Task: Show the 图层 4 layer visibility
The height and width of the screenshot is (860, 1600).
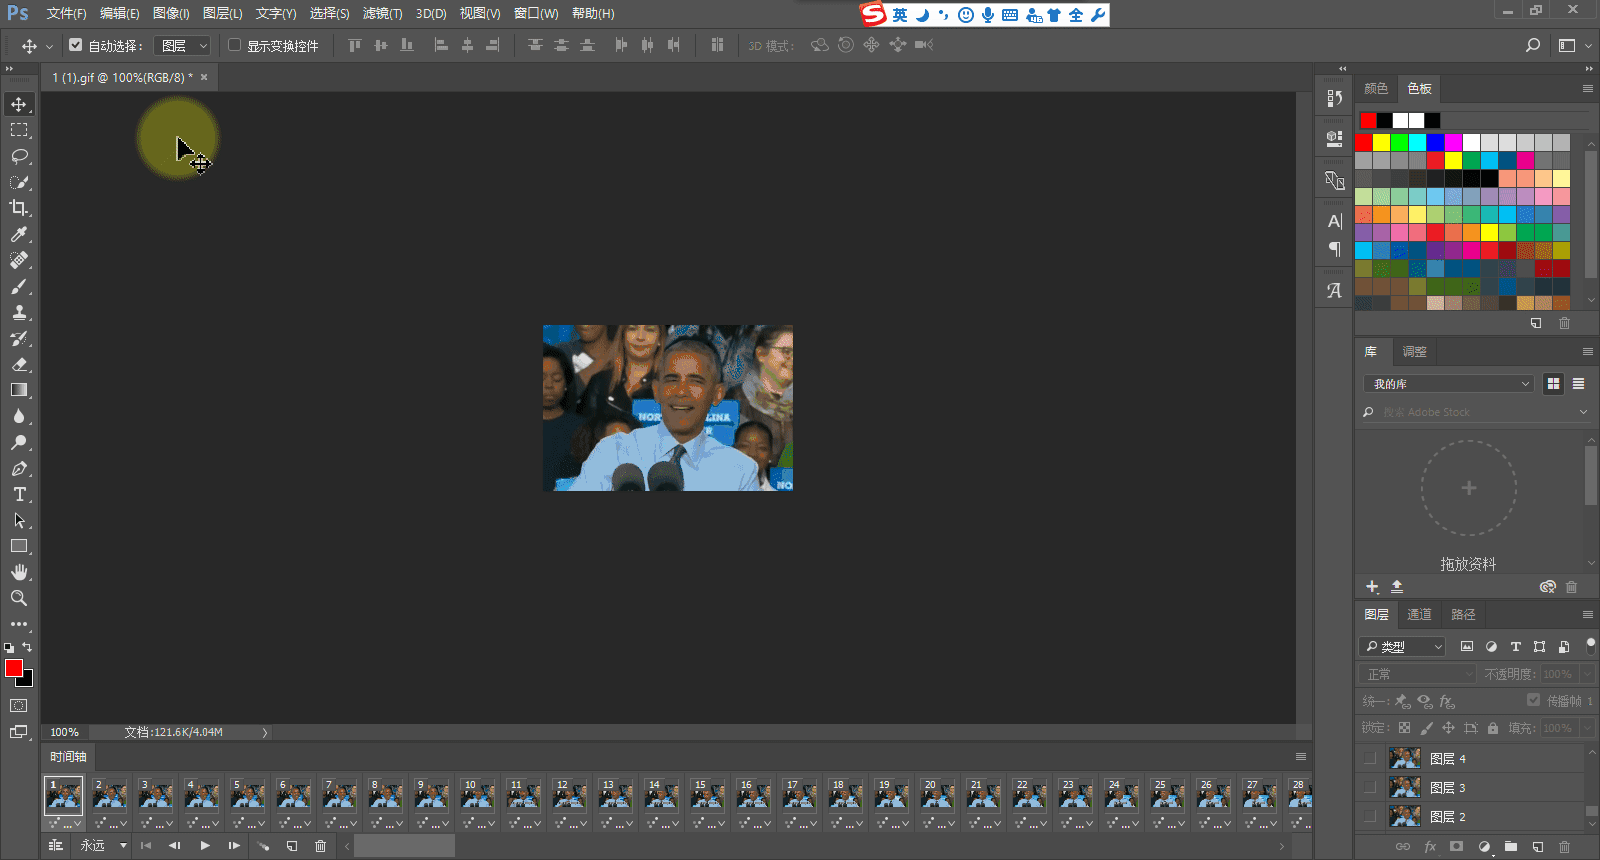Action: coord(1370,758)
